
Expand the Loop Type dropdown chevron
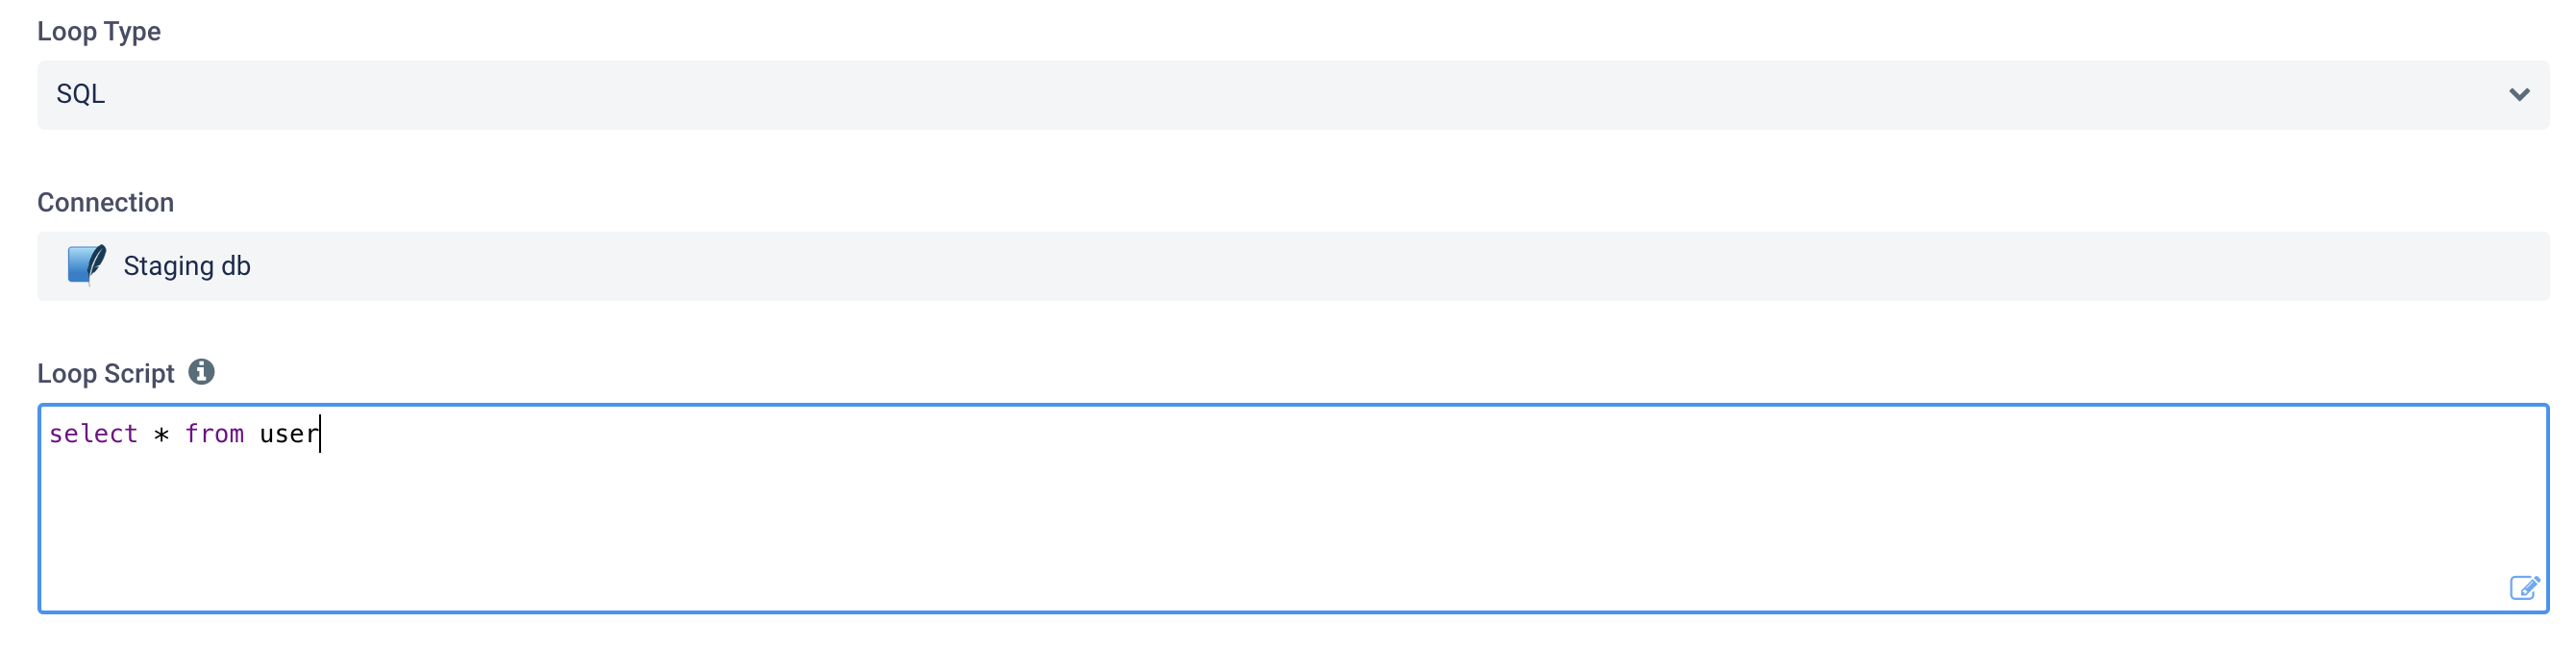[2518, 95]
